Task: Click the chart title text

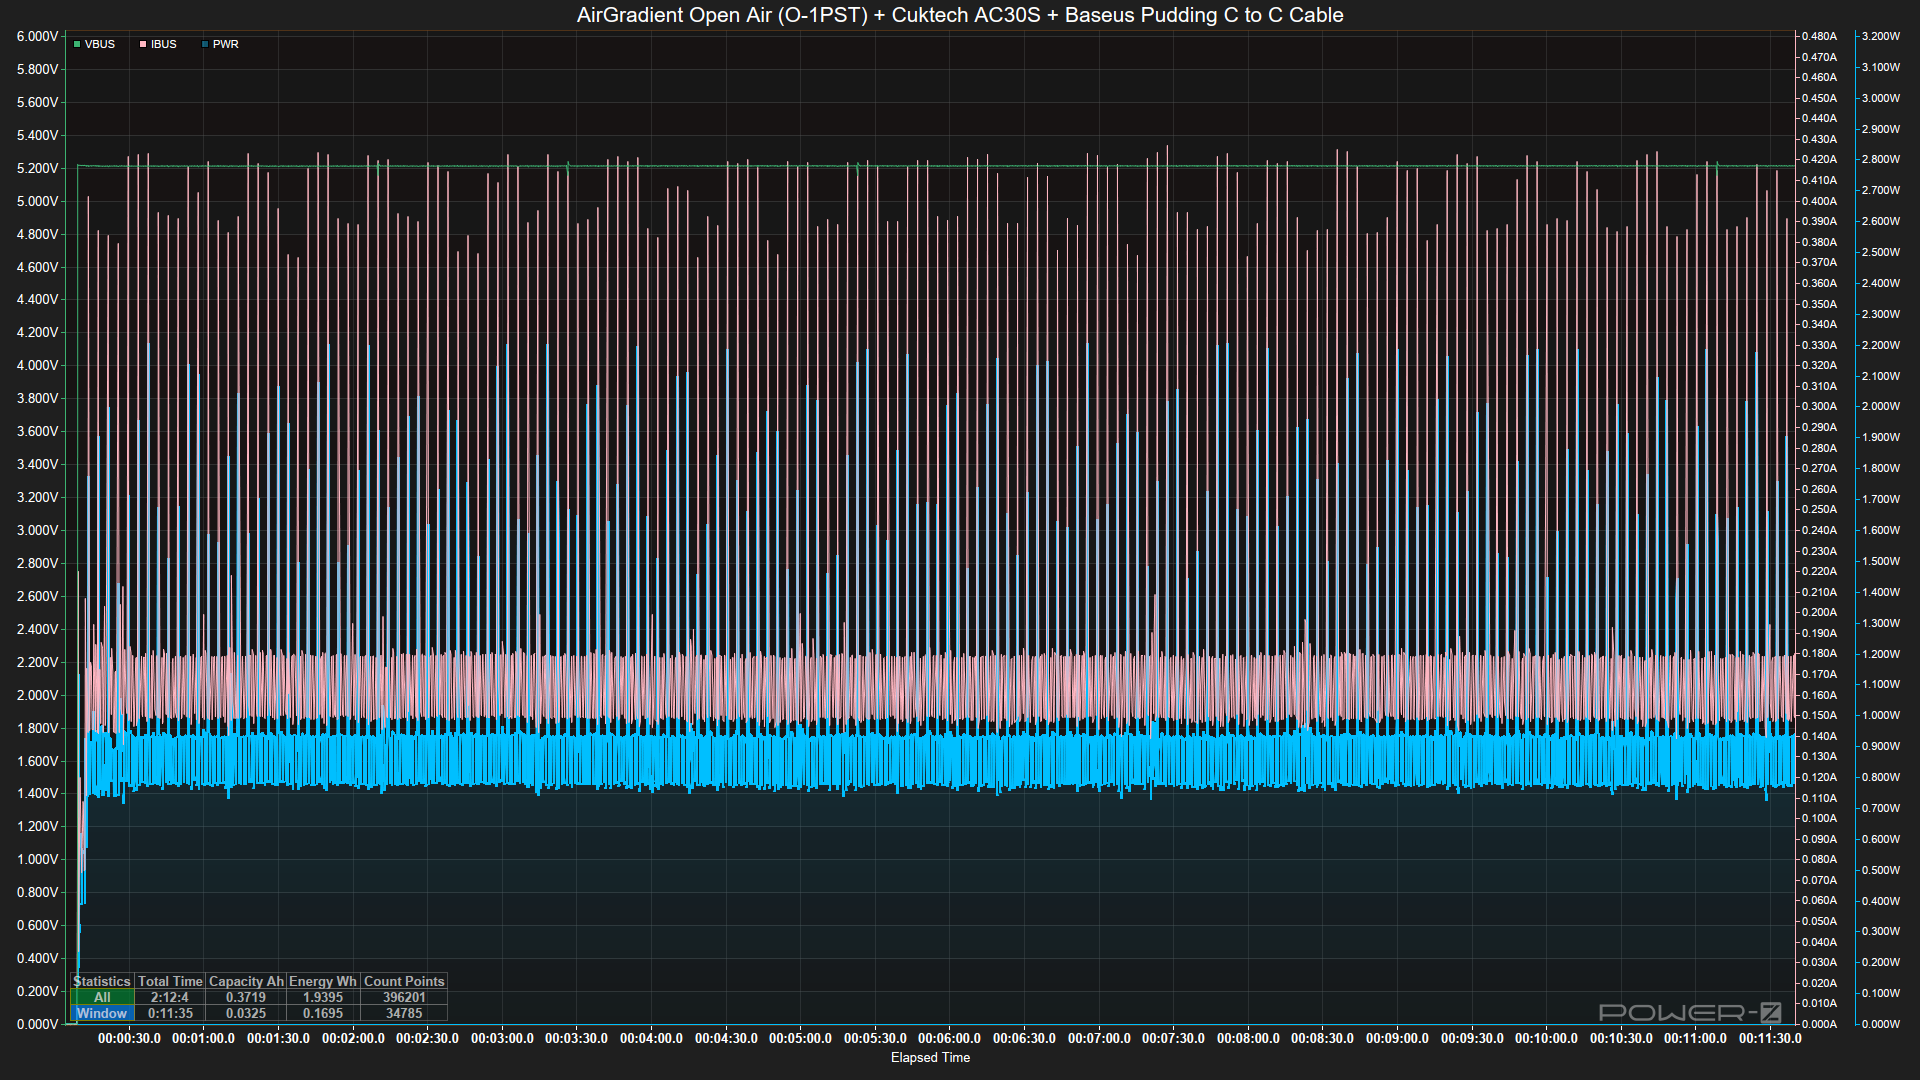Action: 960,15
